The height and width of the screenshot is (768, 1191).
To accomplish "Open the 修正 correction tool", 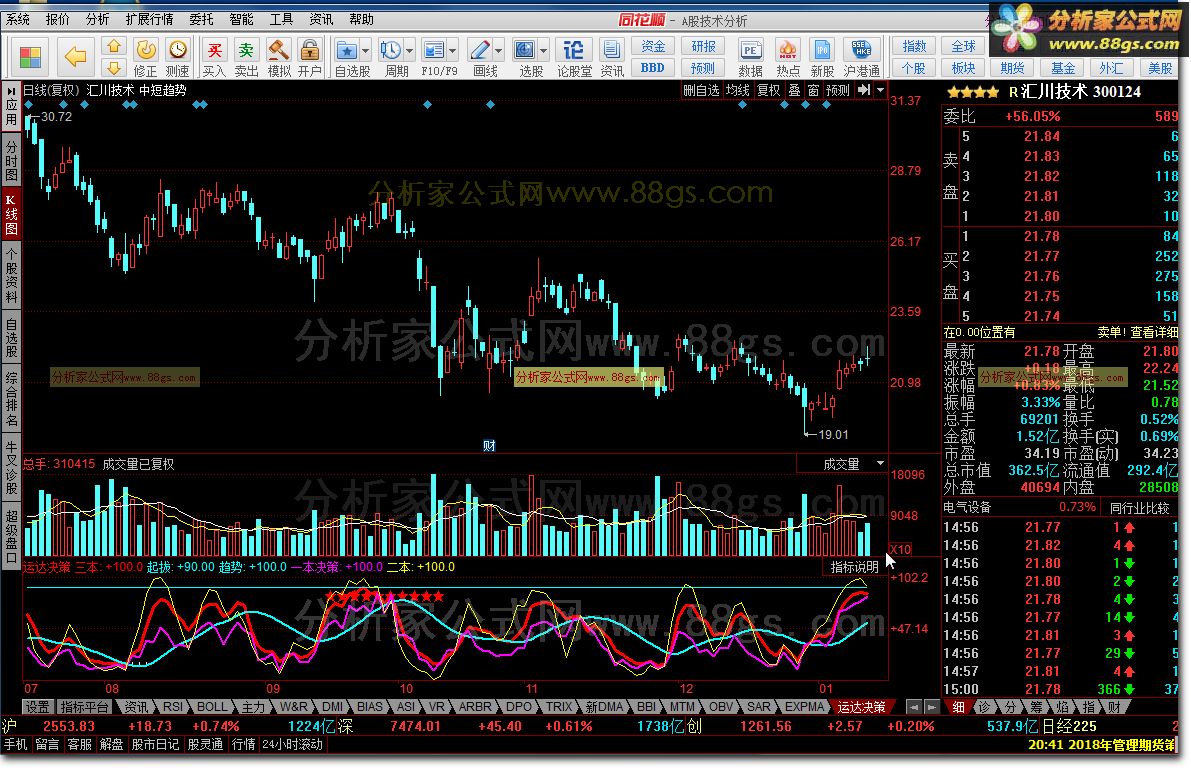I will (x=145, y=58).
